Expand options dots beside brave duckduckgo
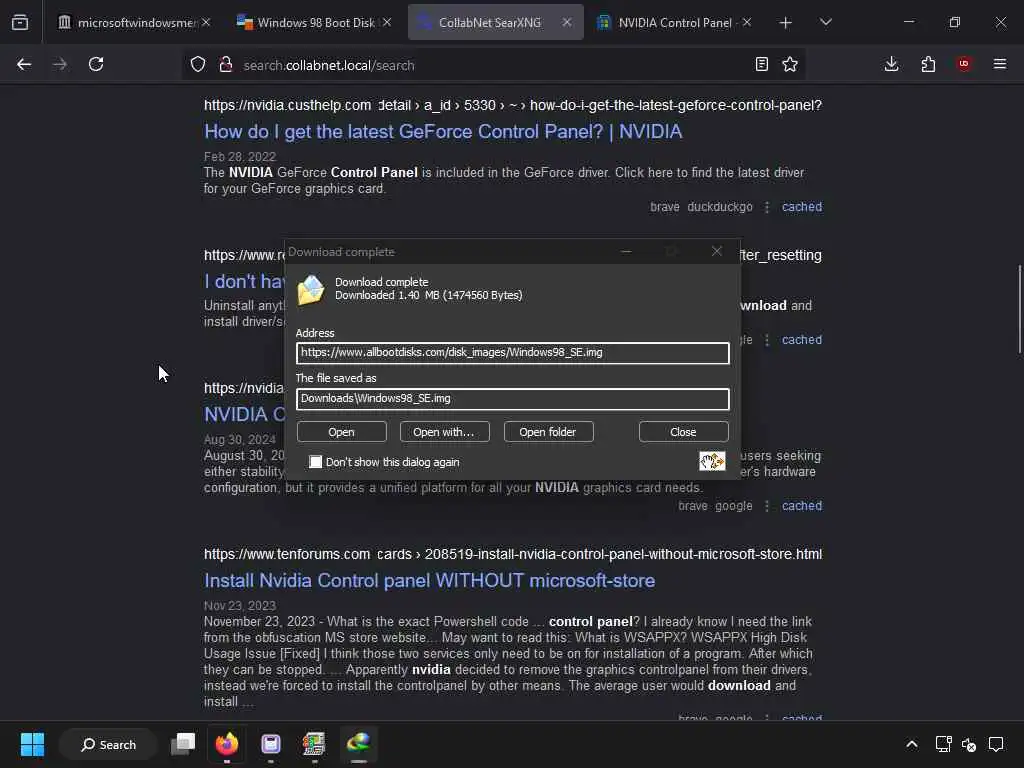The image size is (1024, 768). (767, 207)
